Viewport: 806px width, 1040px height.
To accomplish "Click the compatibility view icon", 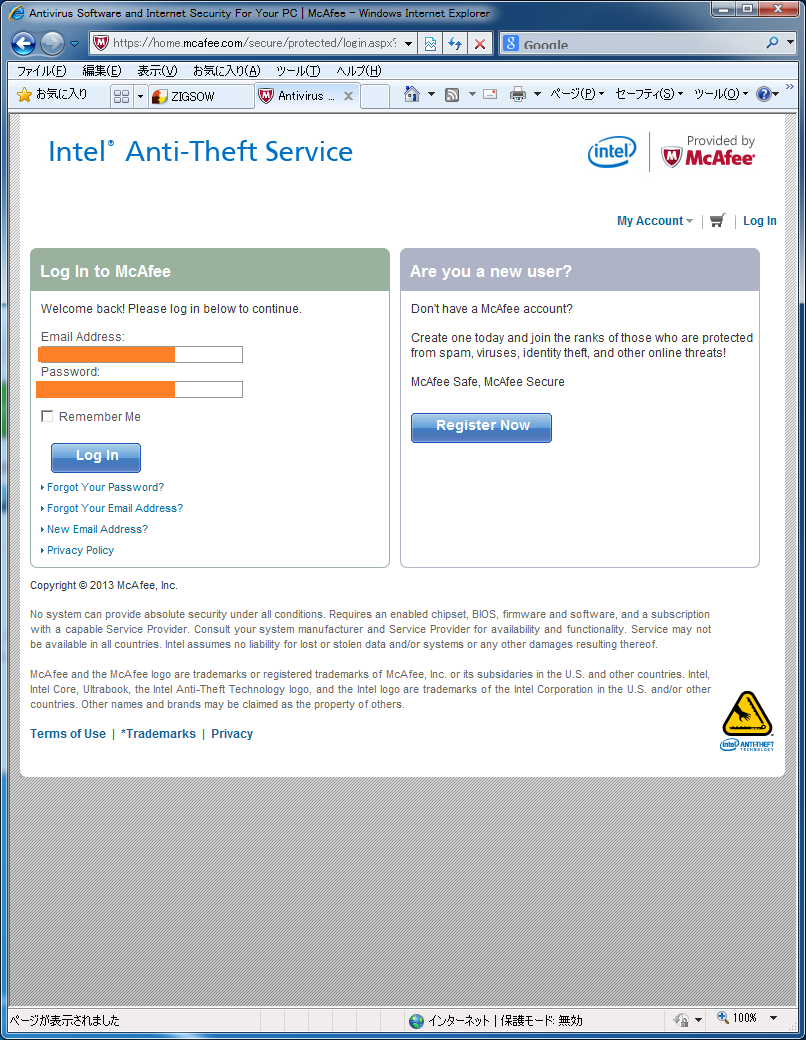I will pos(430,44).
